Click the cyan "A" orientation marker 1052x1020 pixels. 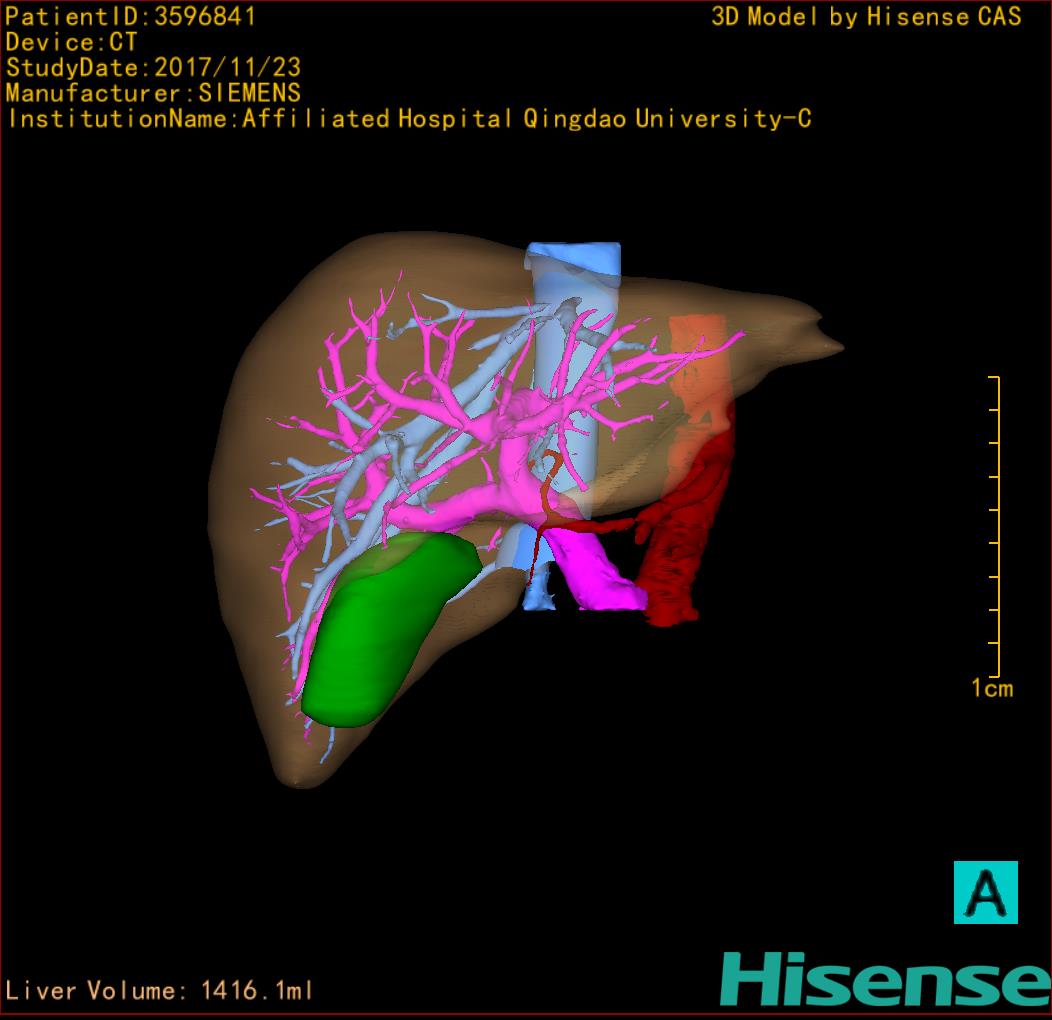click(x=986, y=892)
